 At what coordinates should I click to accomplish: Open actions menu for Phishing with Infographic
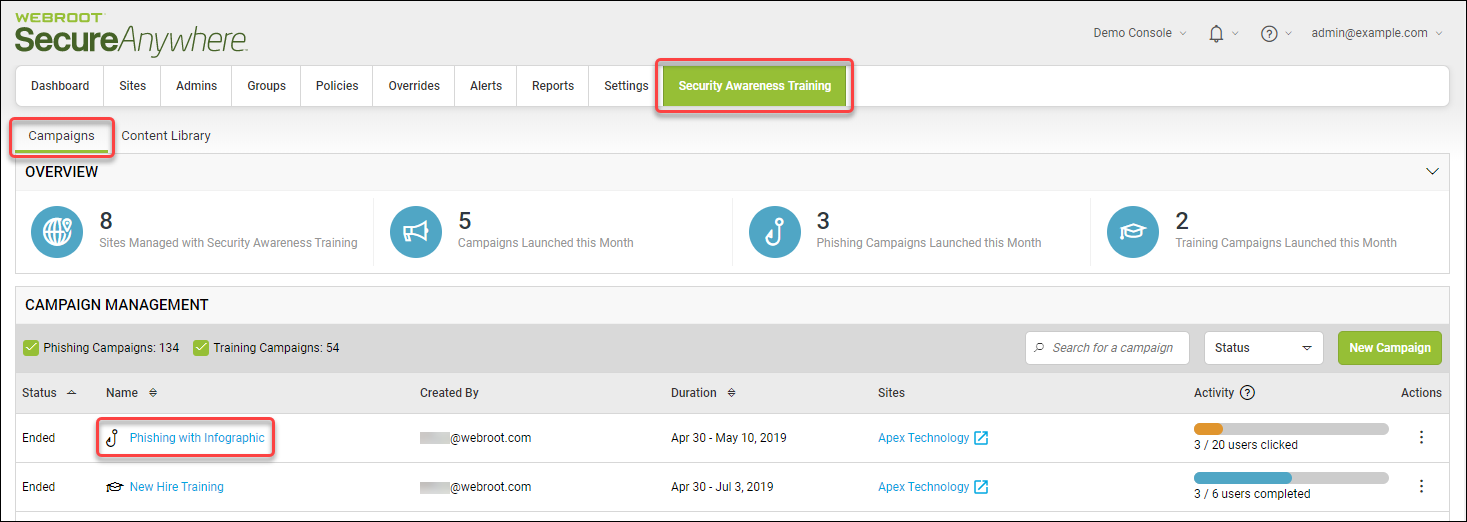point(1421,437)
